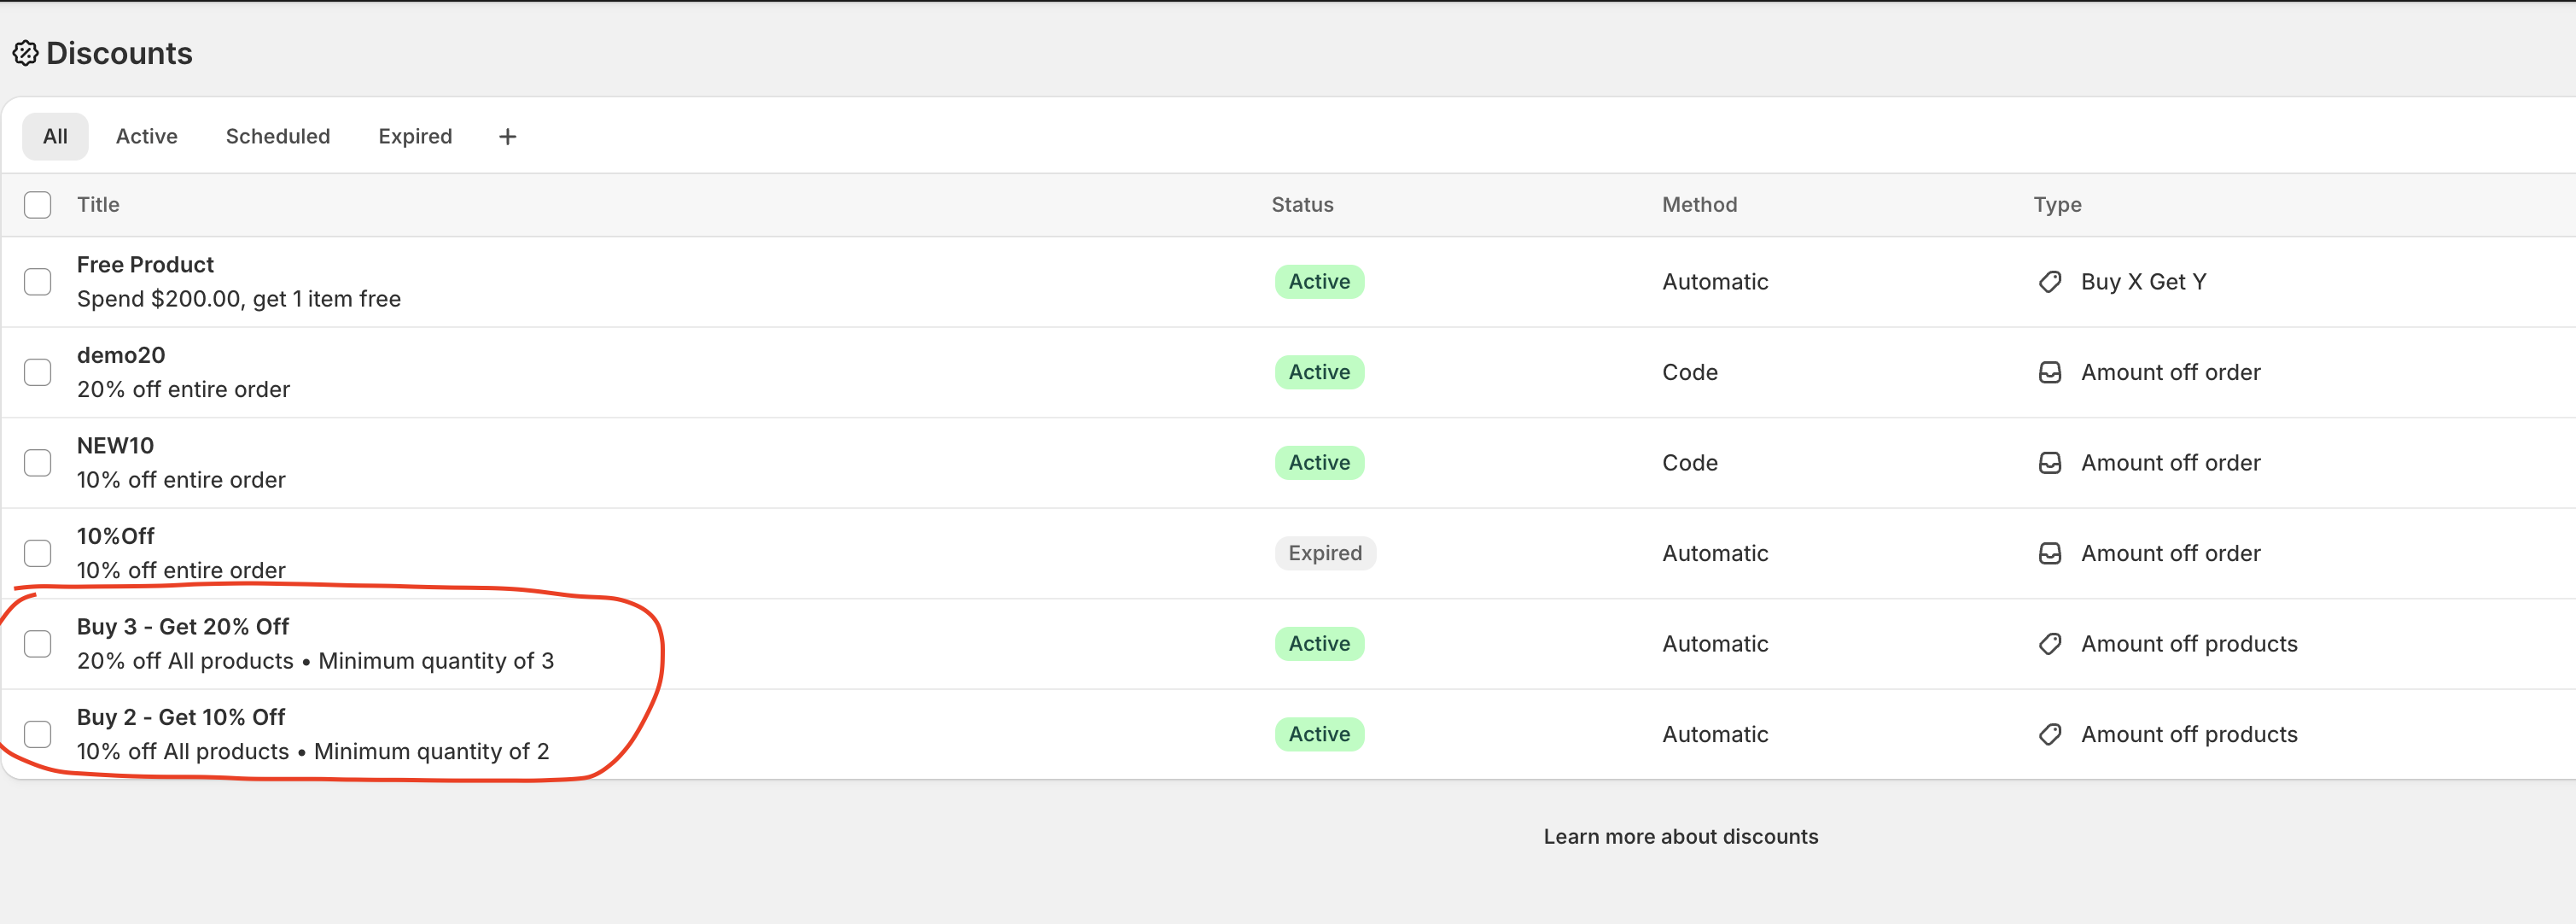2576x924 pixels.
Task: Select the Free Product discount checkbox
Action: [x=38, y=282]
